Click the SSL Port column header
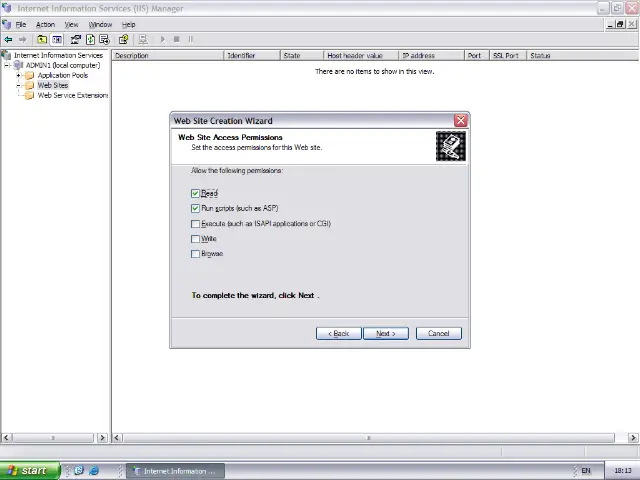 point(508,56)
